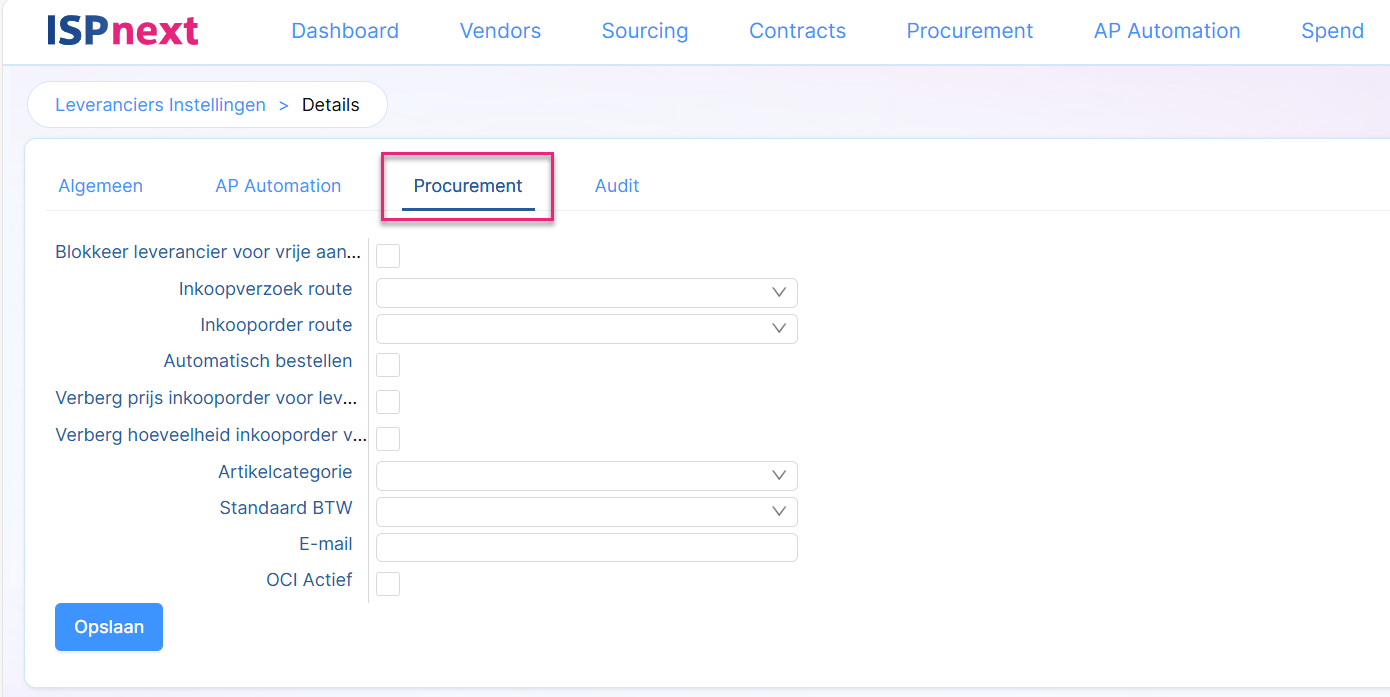Open the AP Automation settings tab
This screenshot has width=1390, height=697.
278,186
